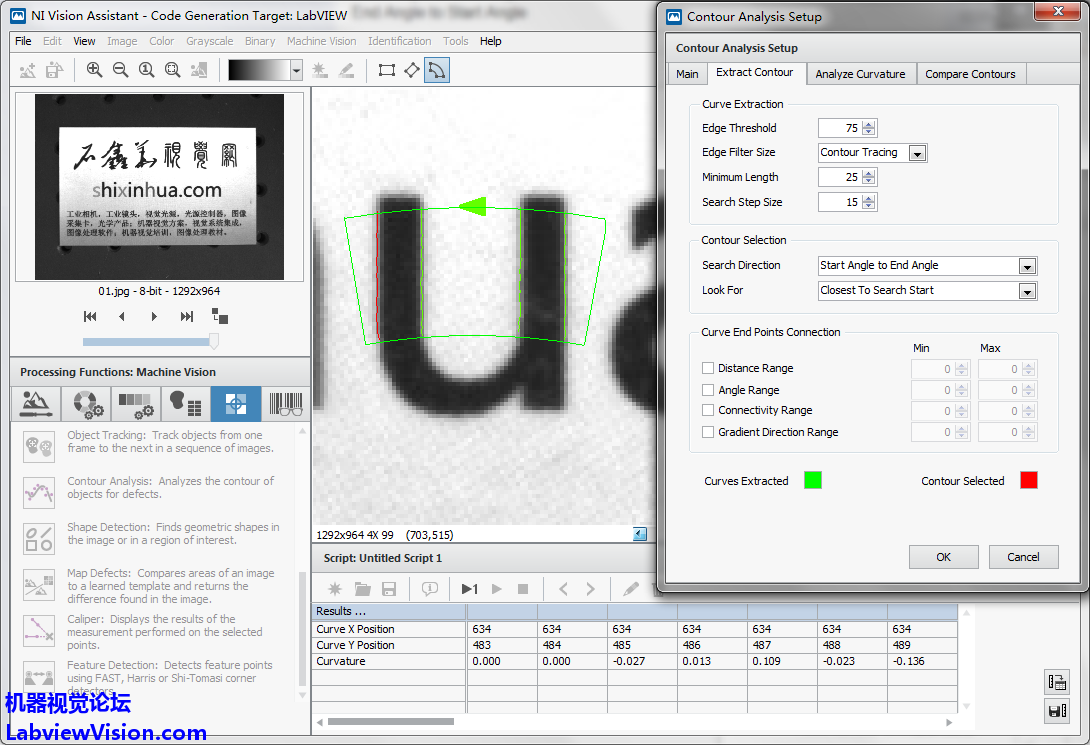Expand the Search Direction dropdown
The height and width of the screenshot is (745, 1090).
(1027, 266)
